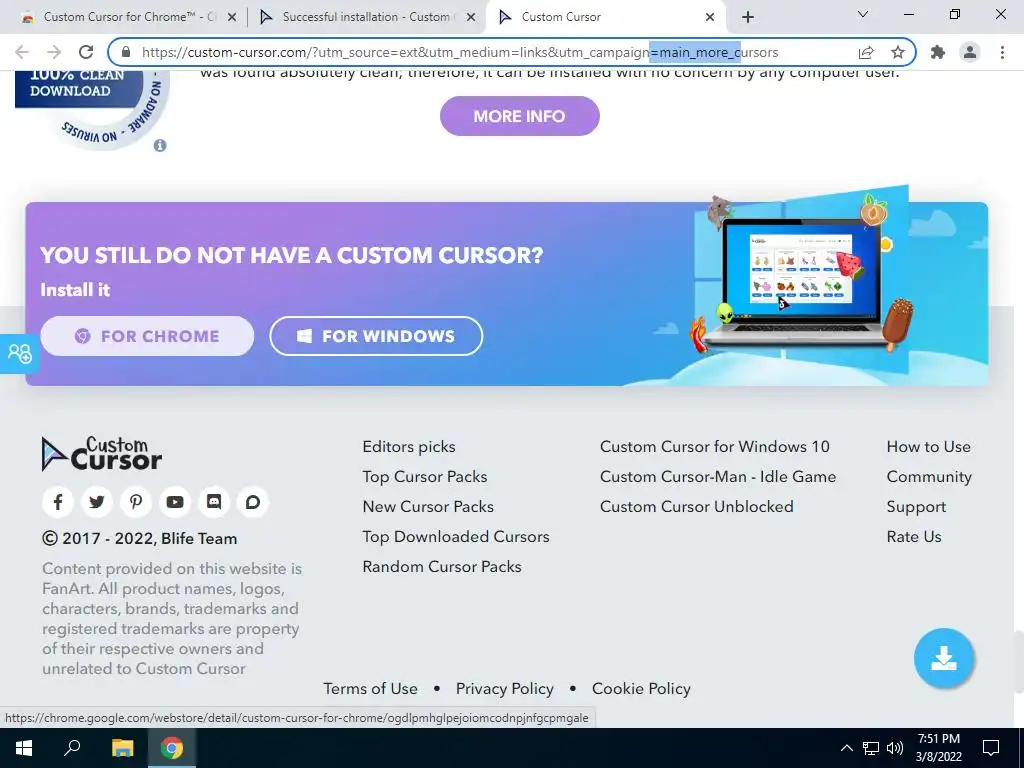Go back to previous page
1024x768 pixels.
[22, 52]
